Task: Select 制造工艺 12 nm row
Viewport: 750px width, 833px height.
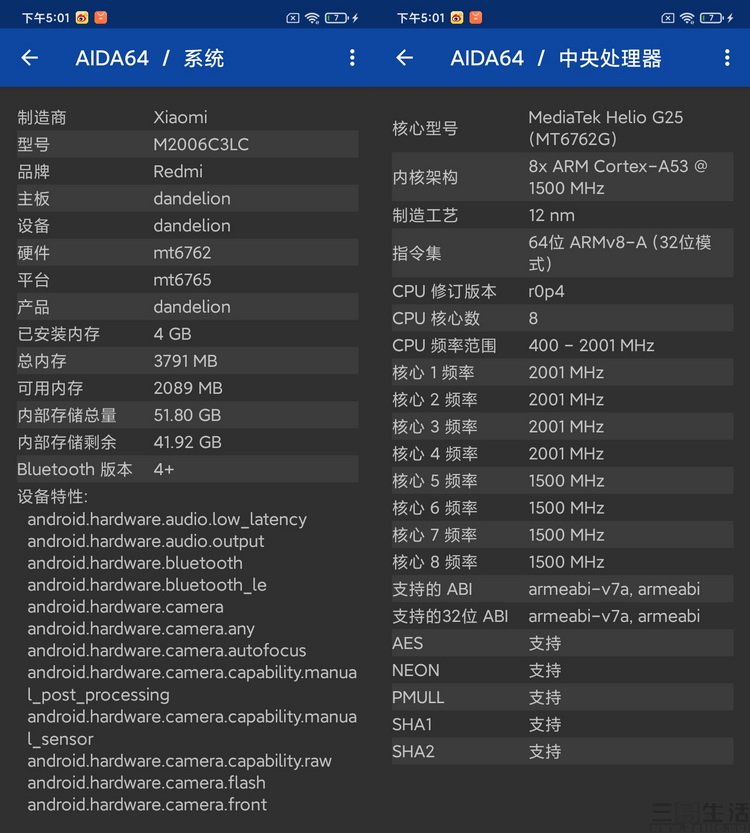Action: click(x=562, y=215)
